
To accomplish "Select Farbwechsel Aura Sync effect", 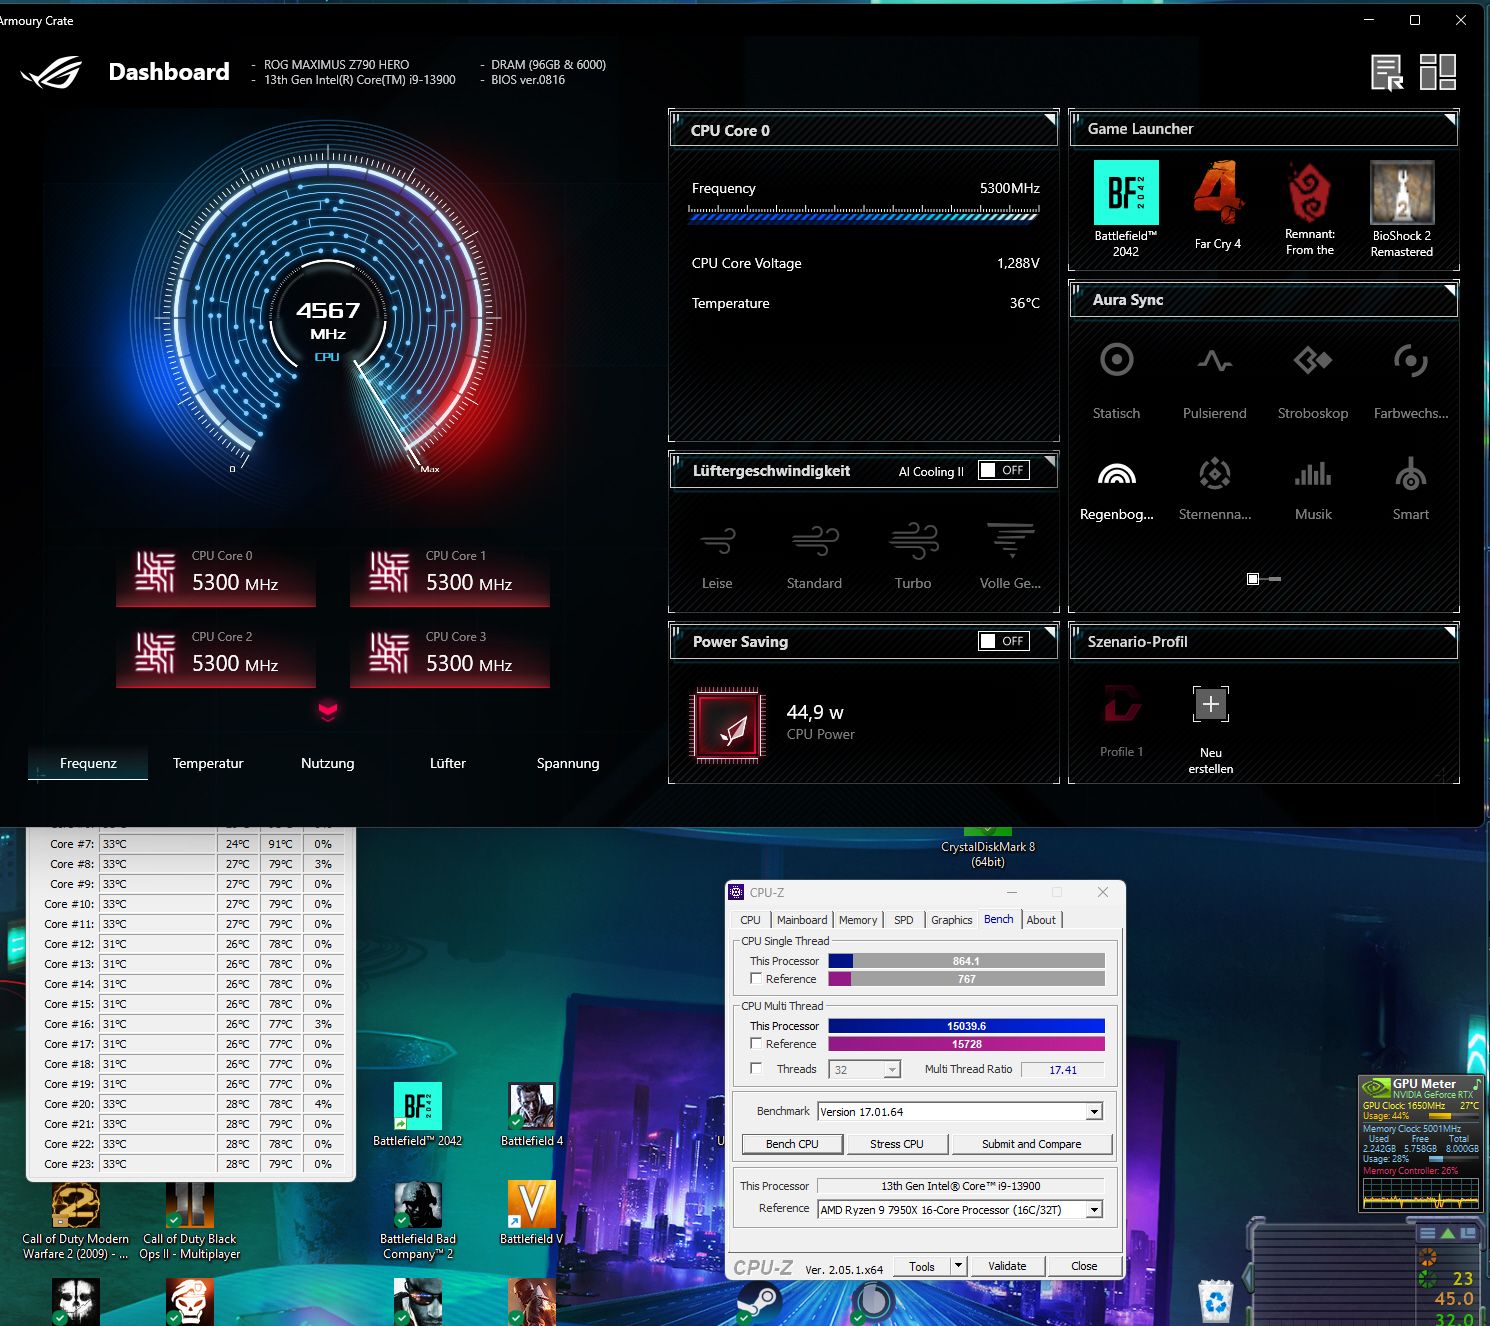I will pyautogui.click(x=1411, y=360).
